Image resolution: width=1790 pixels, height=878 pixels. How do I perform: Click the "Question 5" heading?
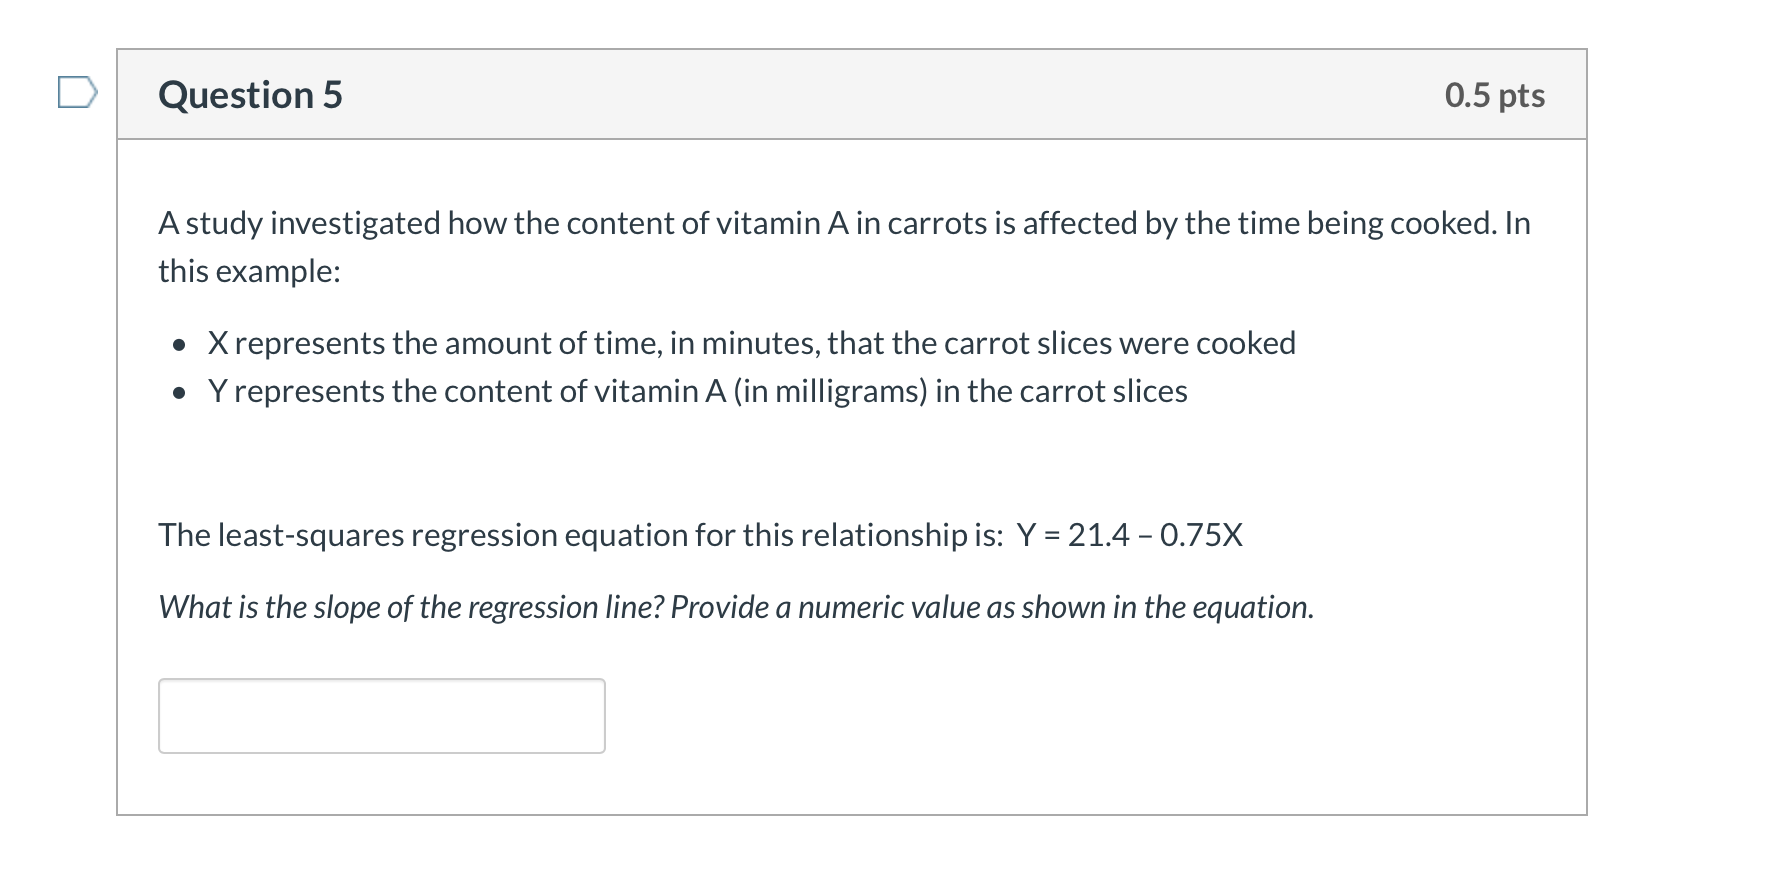coord(250,95)
